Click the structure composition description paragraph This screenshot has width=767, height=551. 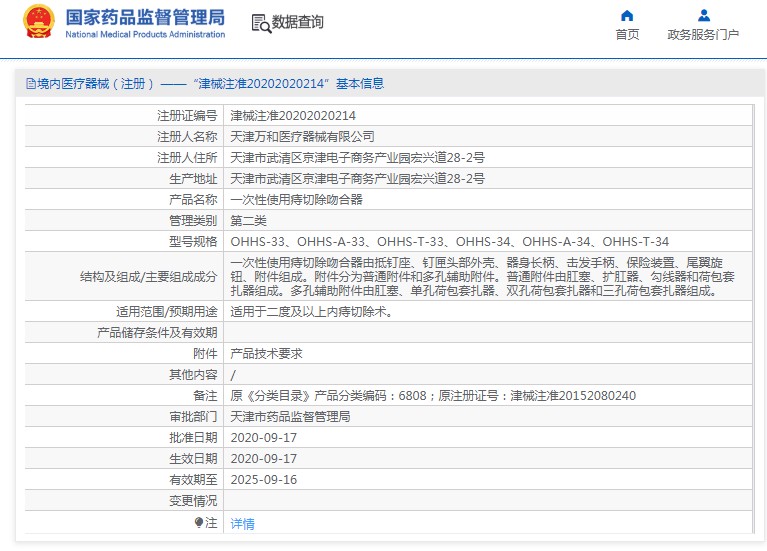click(482, 276)
